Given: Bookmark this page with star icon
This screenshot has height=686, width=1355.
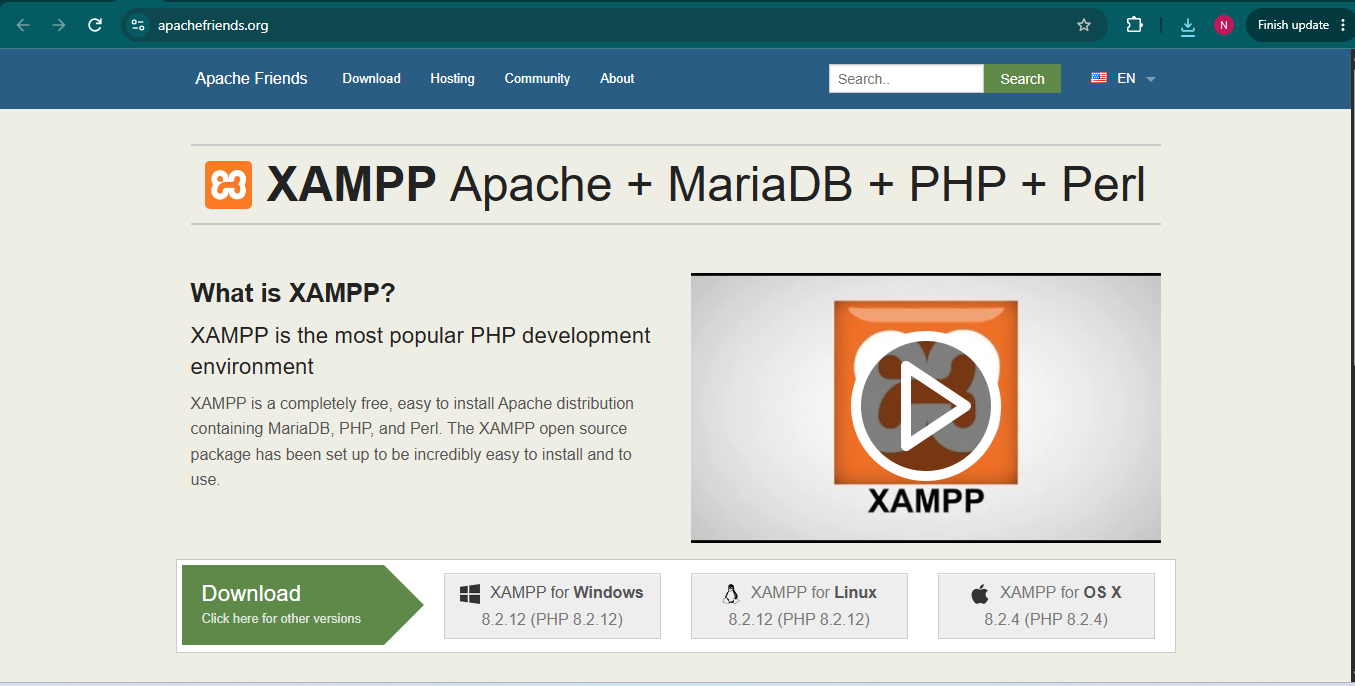Looking at the screenshot, I should [1084, 25].
